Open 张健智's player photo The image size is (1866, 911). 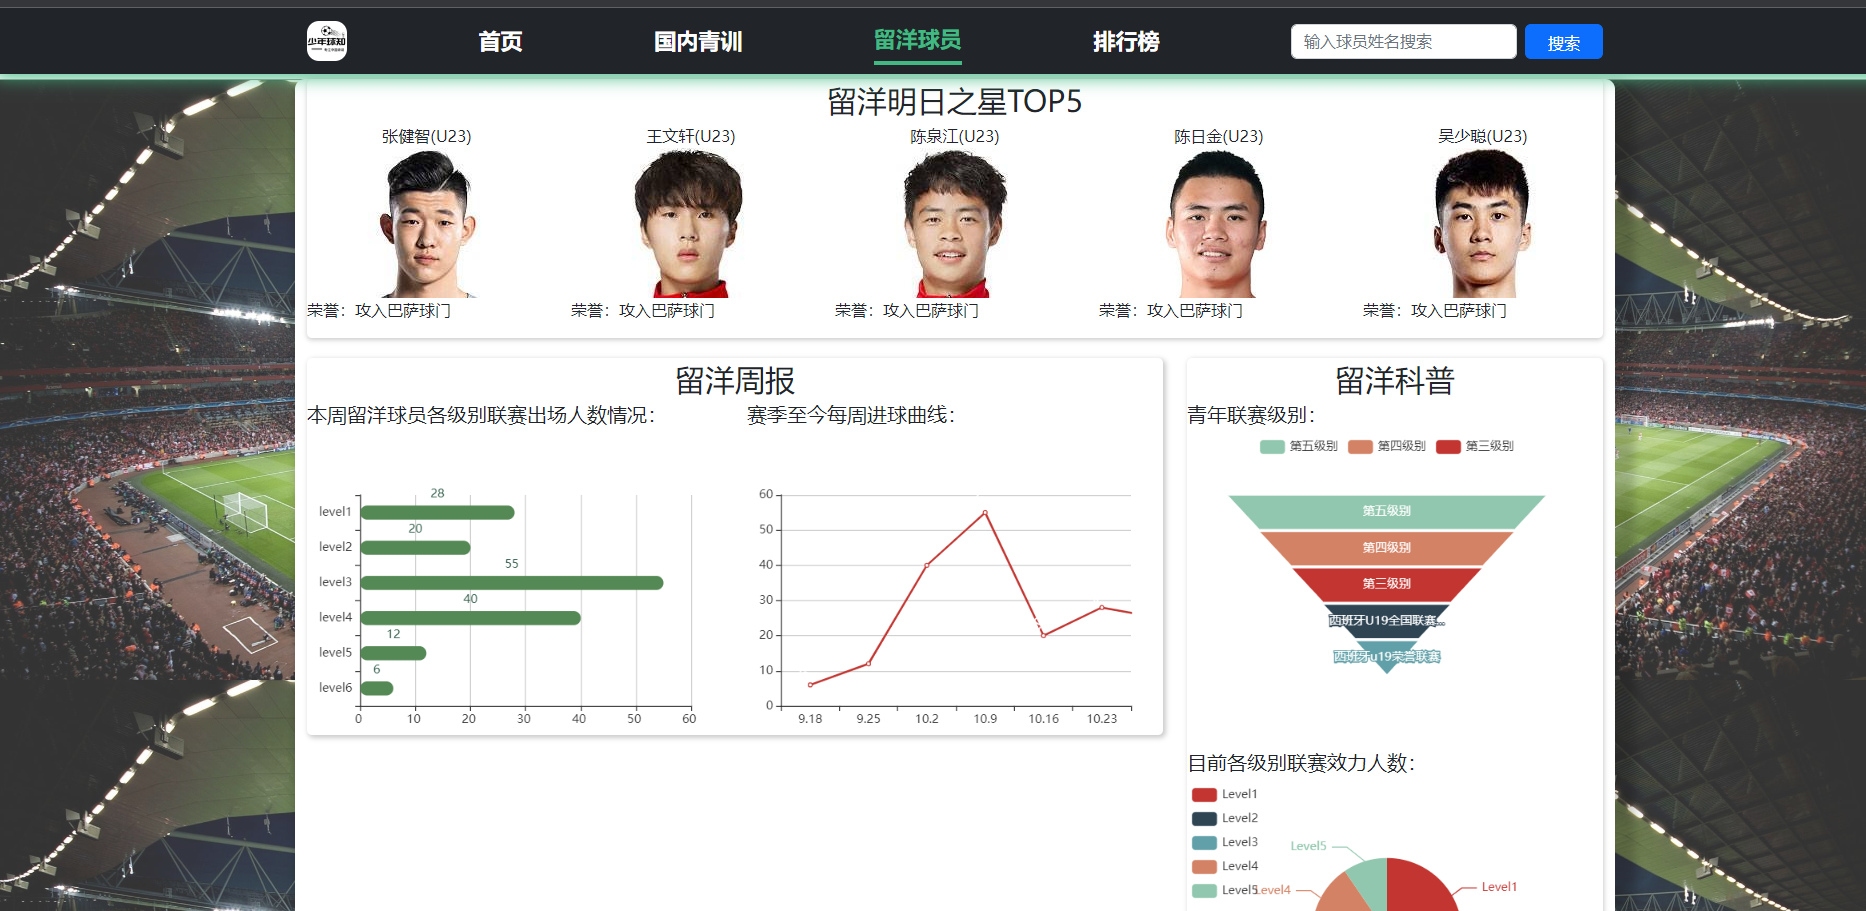(427, 223)
